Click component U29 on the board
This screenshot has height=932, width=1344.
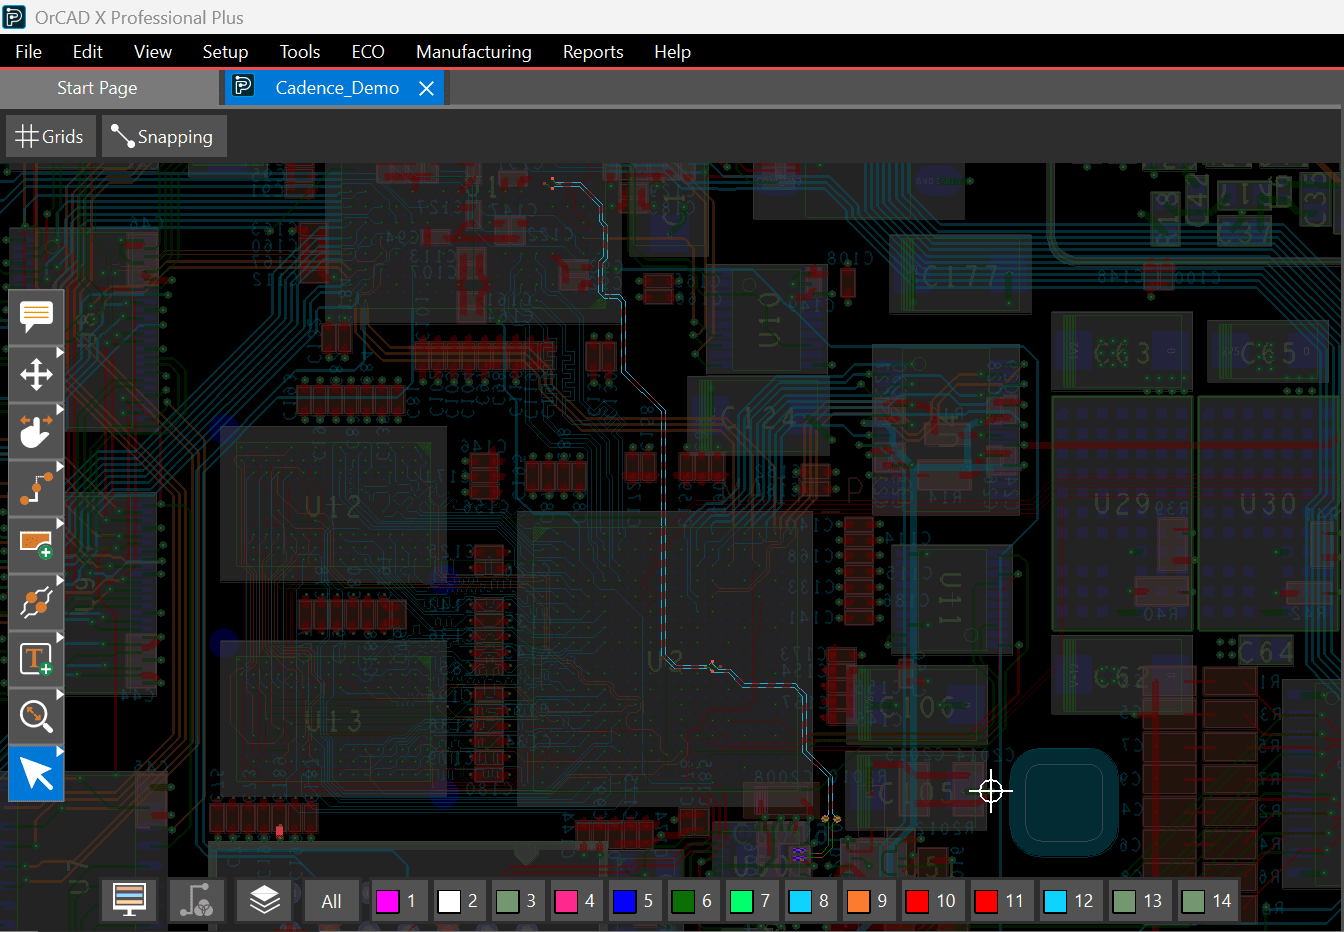click(x=1122, y=512)
